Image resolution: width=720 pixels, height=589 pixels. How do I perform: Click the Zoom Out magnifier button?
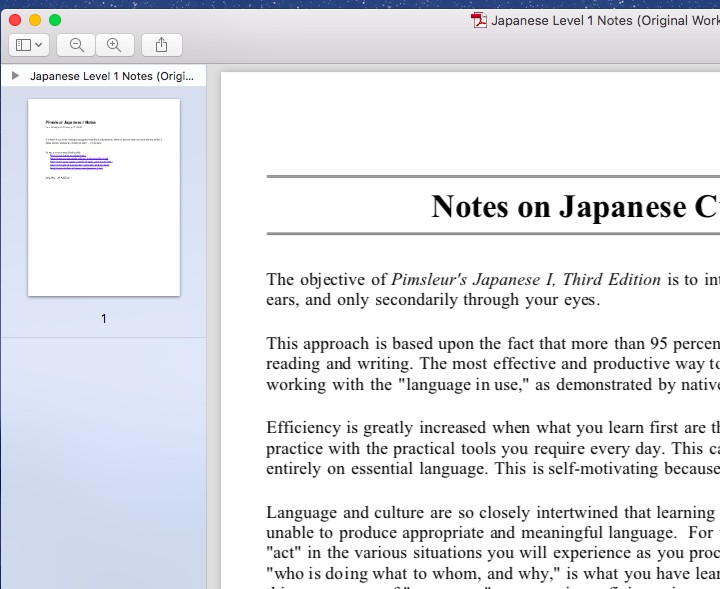[x=77, y=45]
